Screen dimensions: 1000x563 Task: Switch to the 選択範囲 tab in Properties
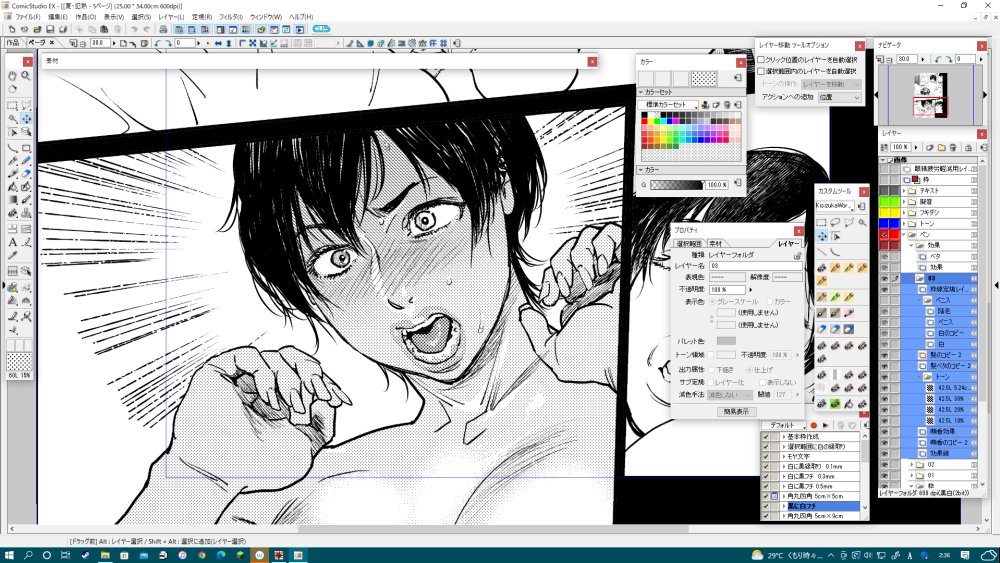(x=689, y=244)
